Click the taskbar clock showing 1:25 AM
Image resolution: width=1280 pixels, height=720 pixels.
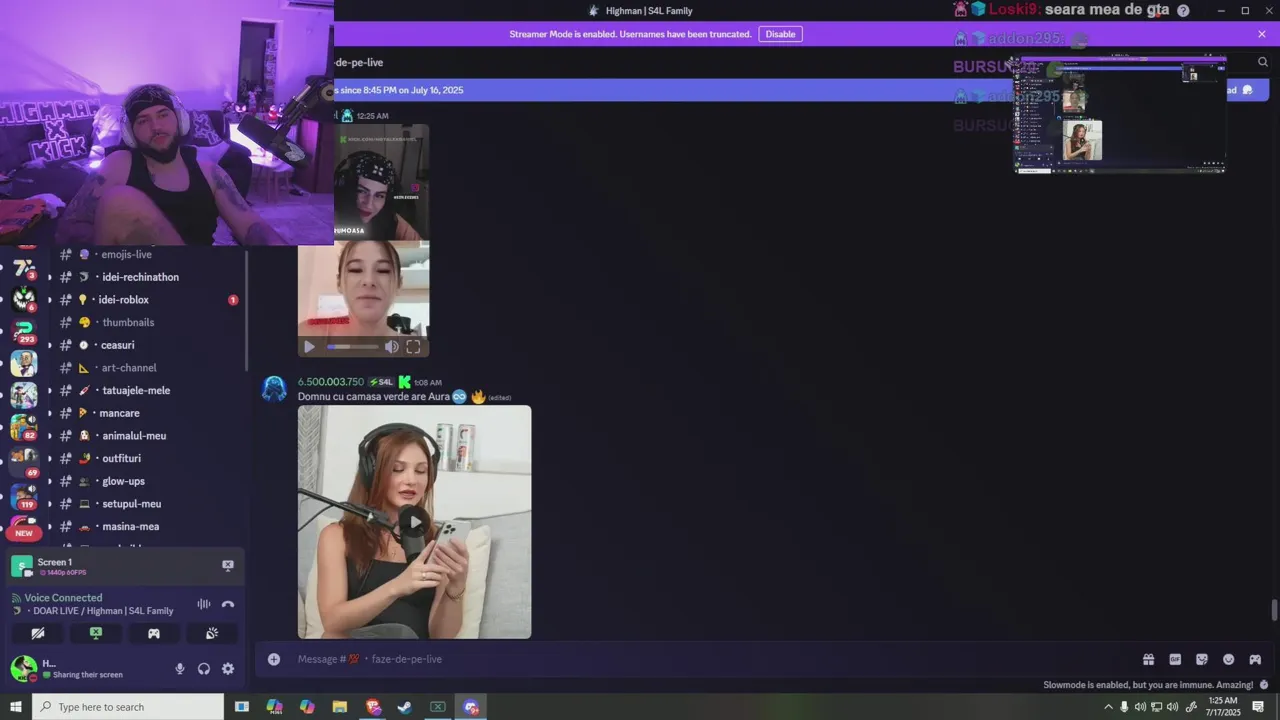tap(1222, 707)
